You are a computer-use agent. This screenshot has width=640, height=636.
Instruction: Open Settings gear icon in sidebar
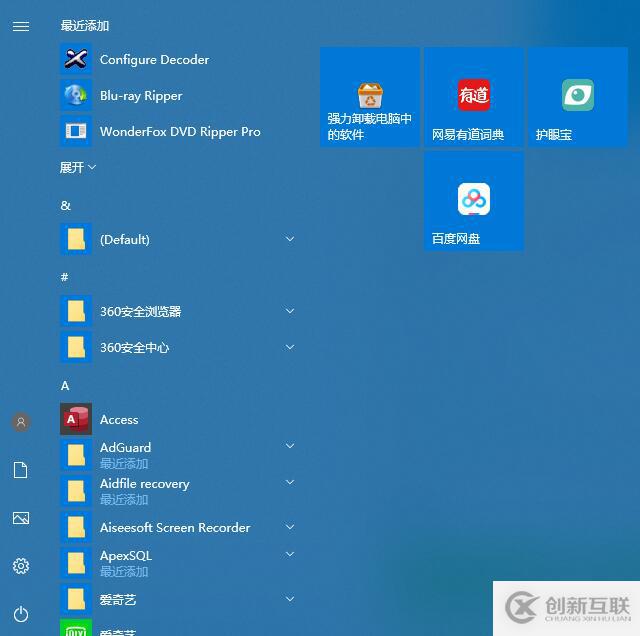click(21, 566)
